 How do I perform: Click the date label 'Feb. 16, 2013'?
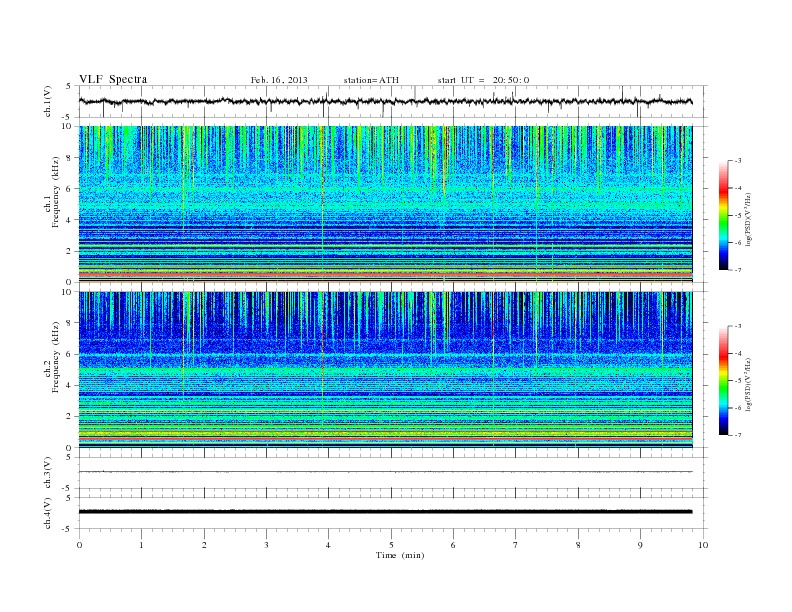click(279, 80)
